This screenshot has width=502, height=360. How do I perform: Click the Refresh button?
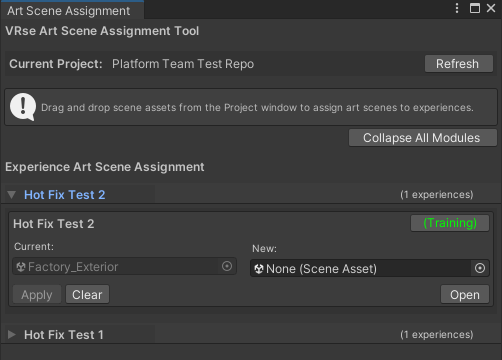tap(459, 64)
